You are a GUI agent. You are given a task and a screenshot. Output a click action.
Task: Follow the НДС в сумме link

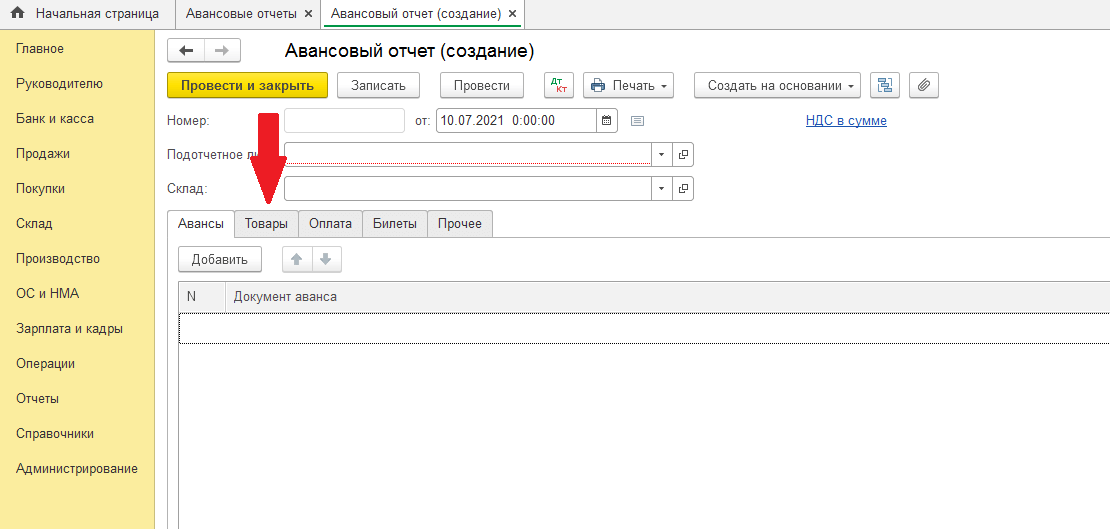846,121
